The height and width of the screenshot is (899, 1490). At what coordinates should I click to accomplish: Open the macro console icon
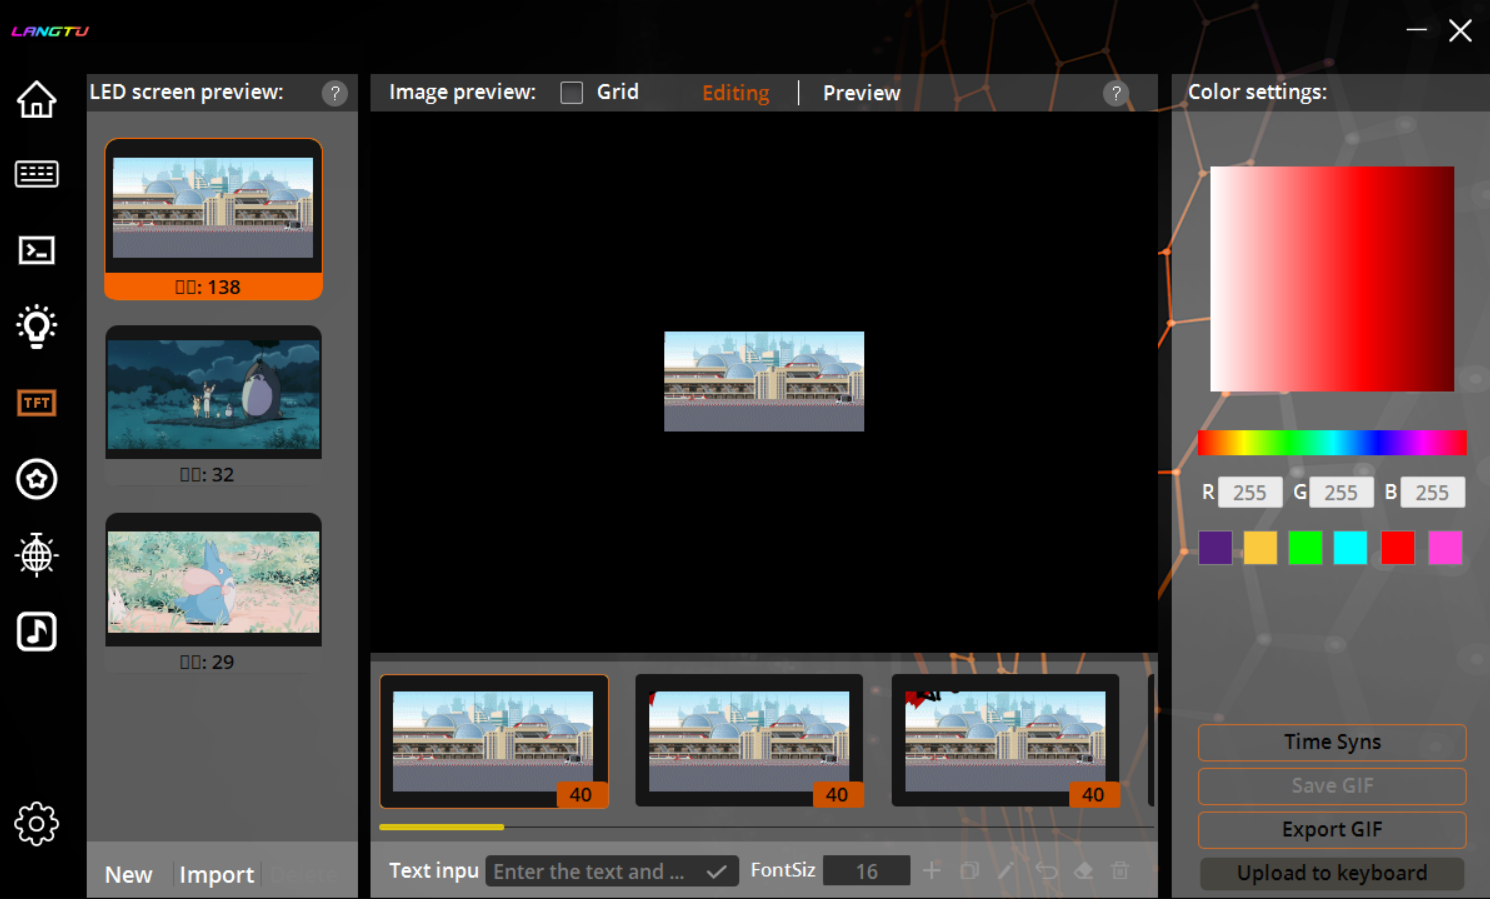(x=36, y=250)
